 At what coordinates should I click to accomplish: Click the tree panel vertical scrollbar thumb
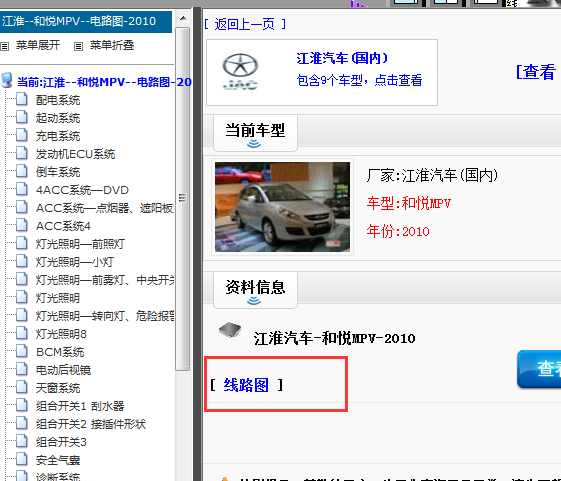pyautogui.click(x=183, y=199)
